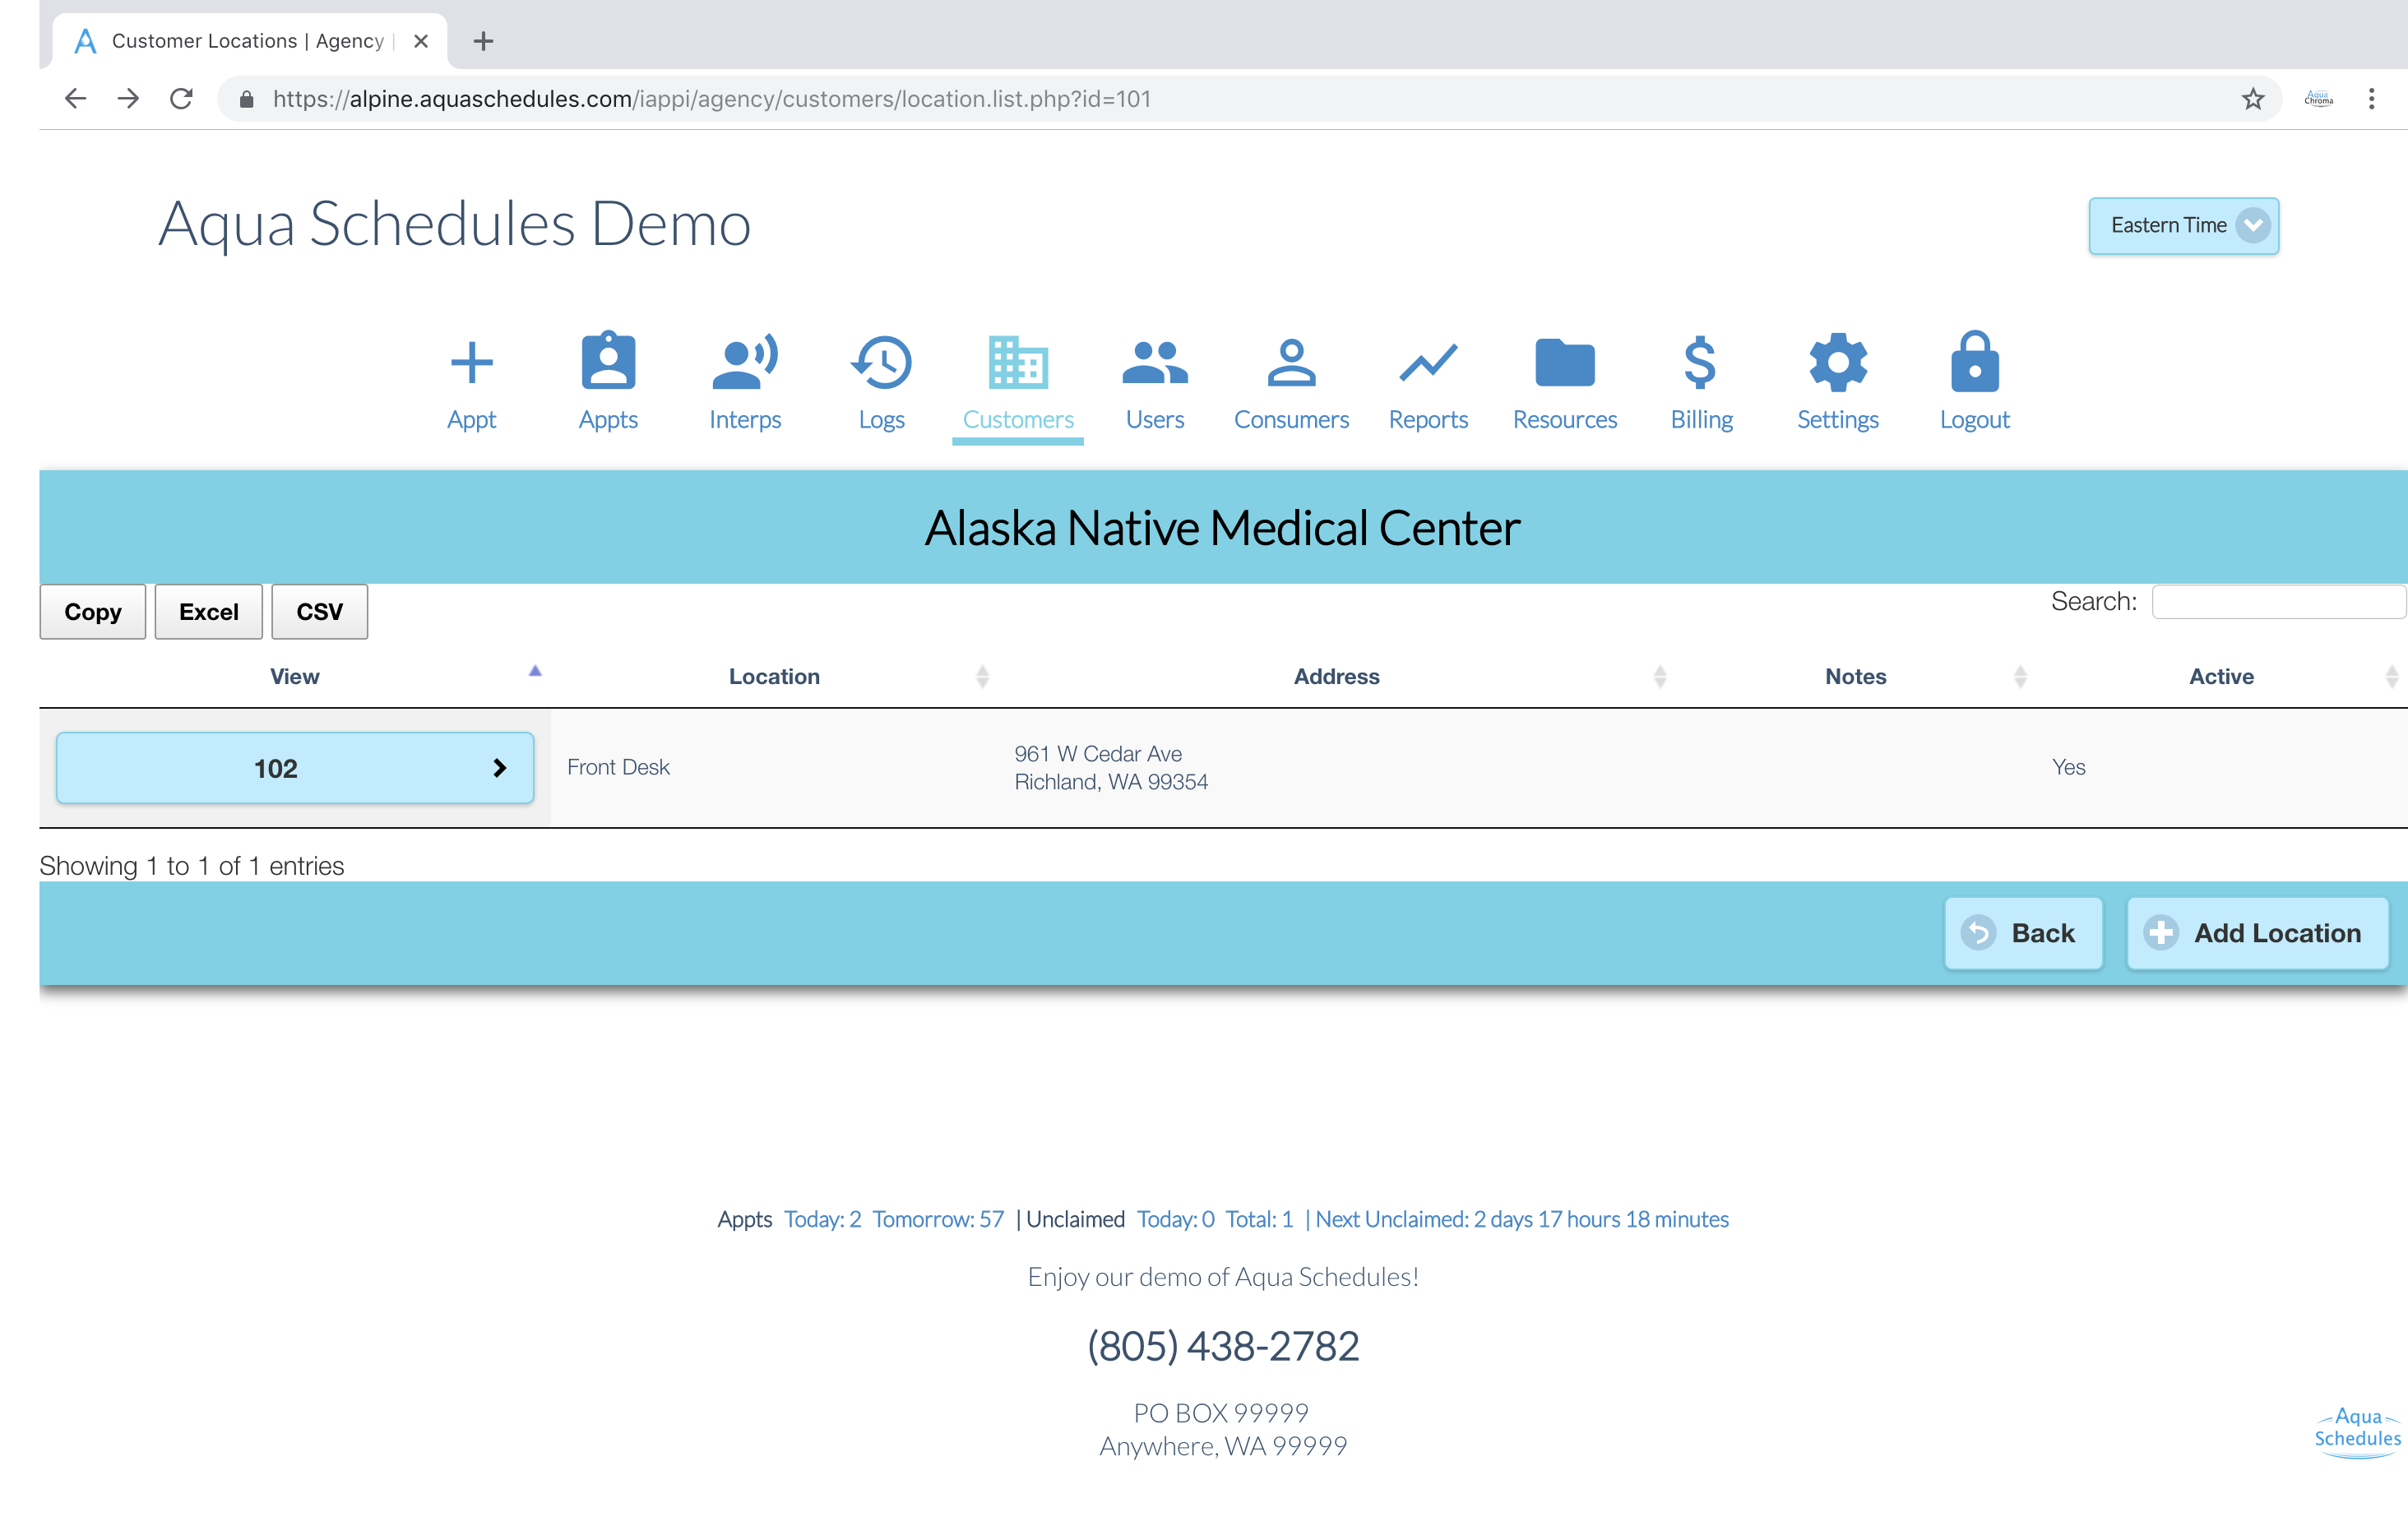Sort table by Address column
Screen dimensions: 2408x1526
point(1336,676)
